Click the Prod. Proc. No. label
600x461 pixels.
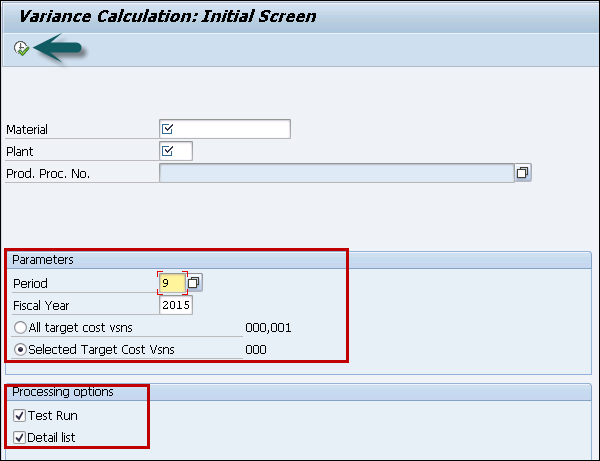(x=46, y=174)
